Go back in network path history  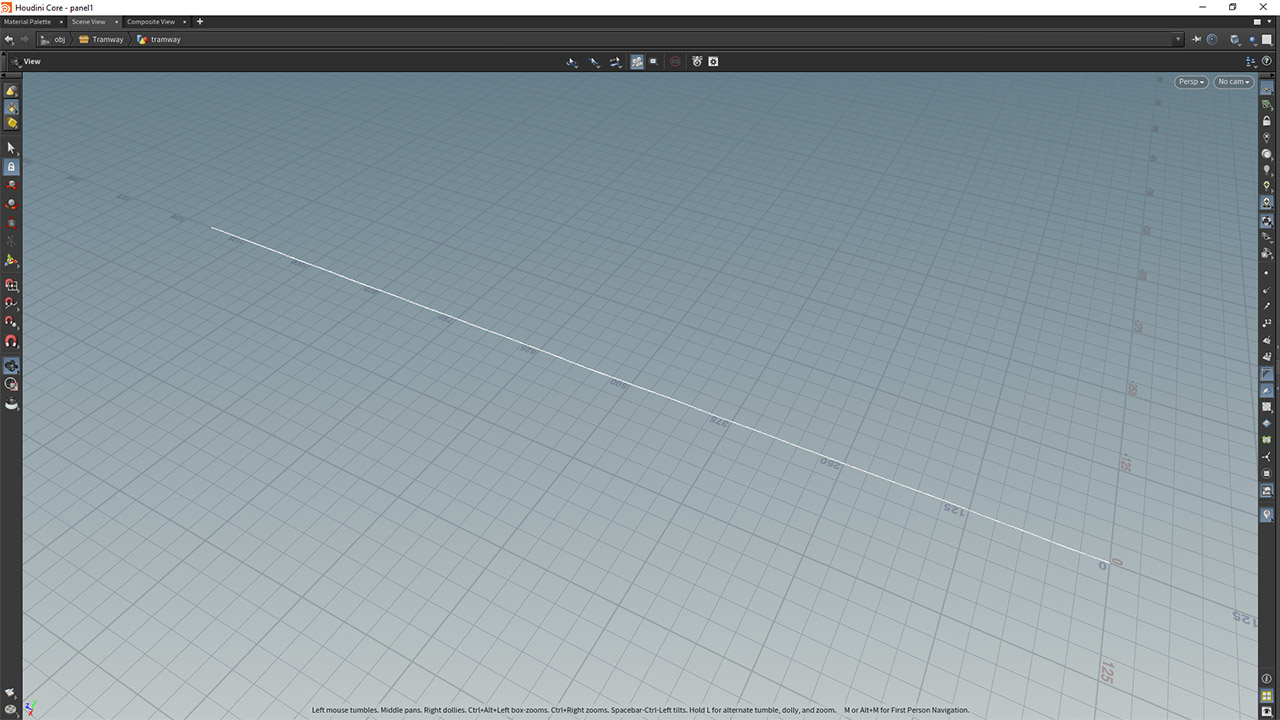(9, 39)
